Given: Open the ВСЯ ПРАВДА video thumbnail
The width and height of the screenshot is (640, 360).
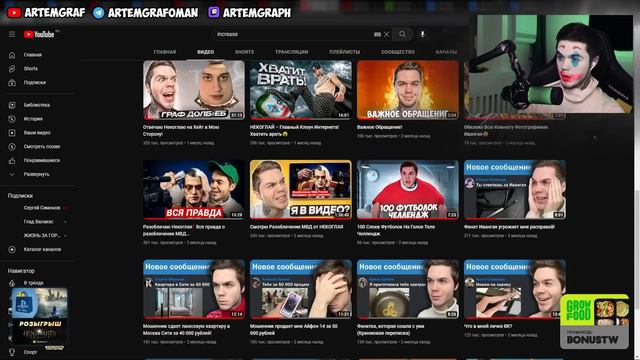Looking at the screenshot, I should coord(194,189).
